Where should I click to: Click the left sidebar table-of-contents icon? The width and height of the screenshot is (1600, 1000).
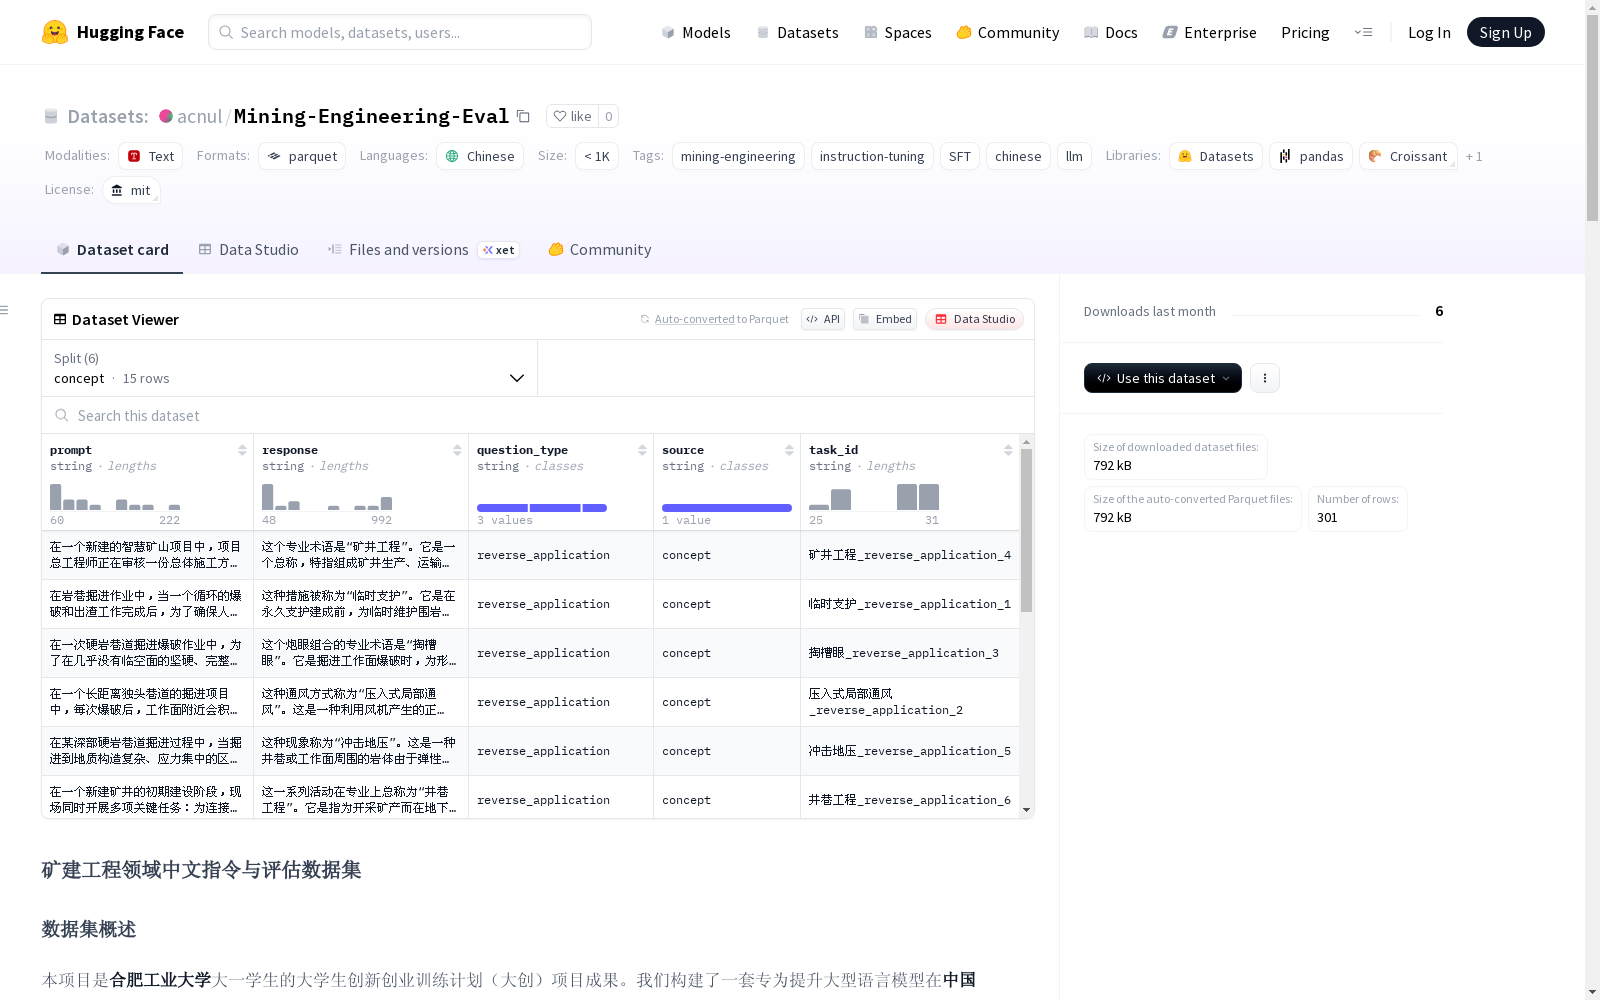[5, 310]
